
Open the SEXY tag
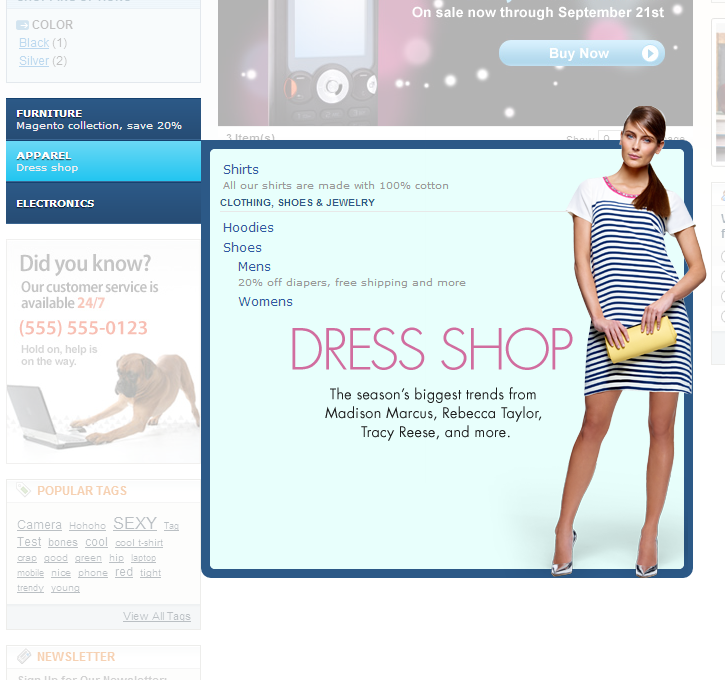point(135,523)
